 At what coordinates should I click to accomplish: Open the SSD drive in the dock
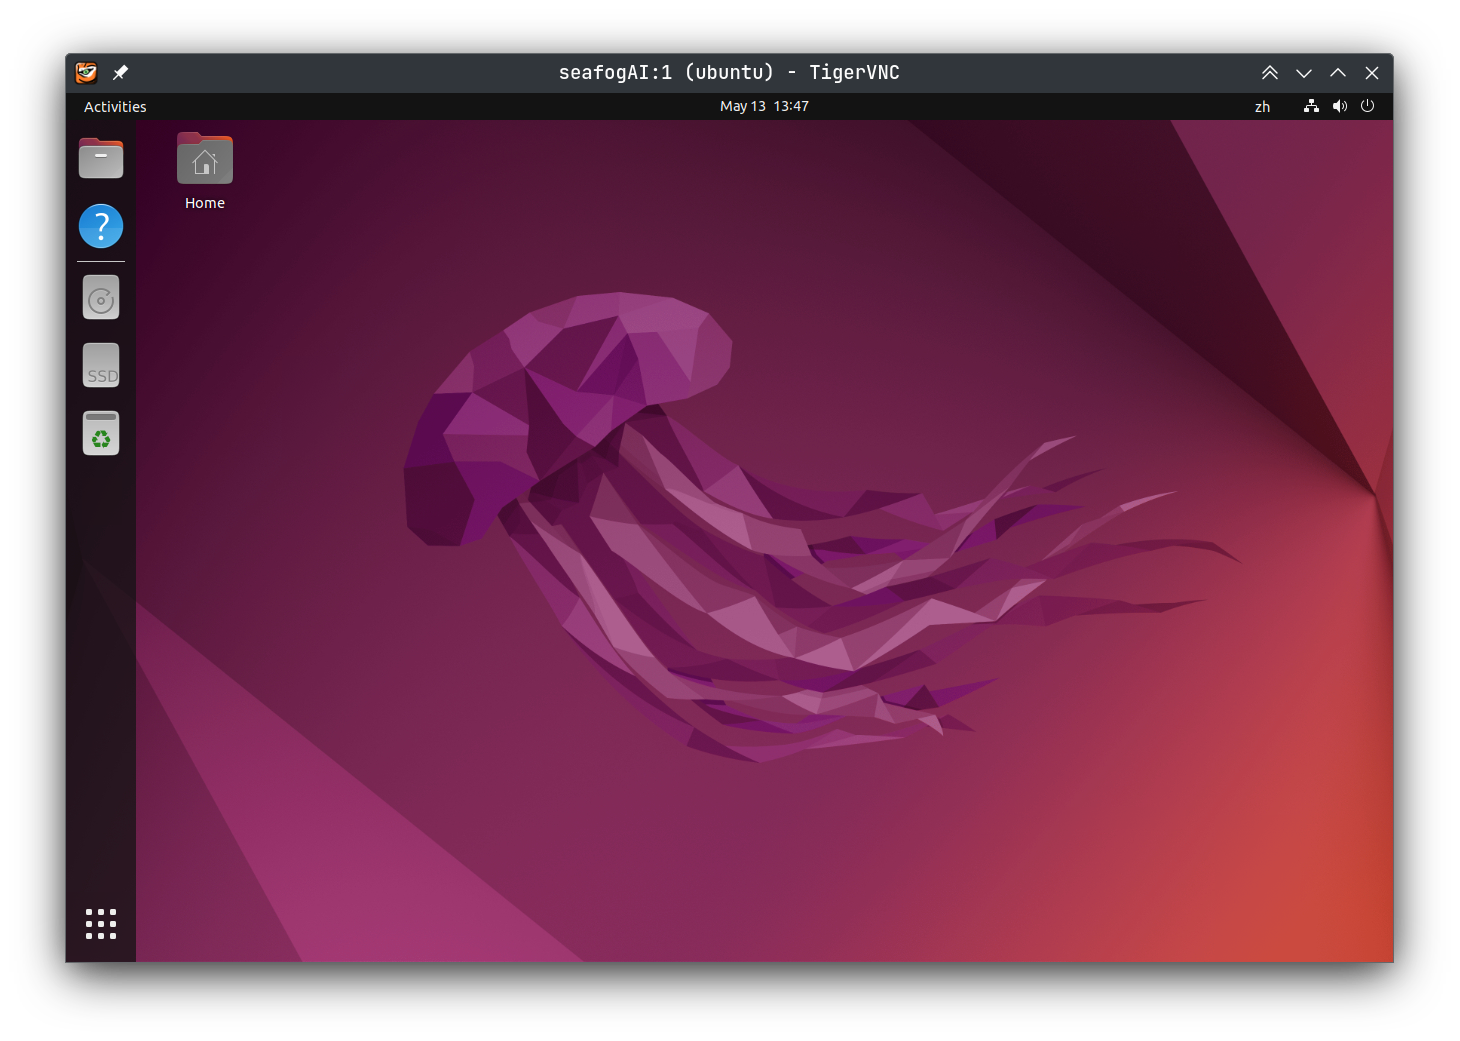click(x=101, y=365)
